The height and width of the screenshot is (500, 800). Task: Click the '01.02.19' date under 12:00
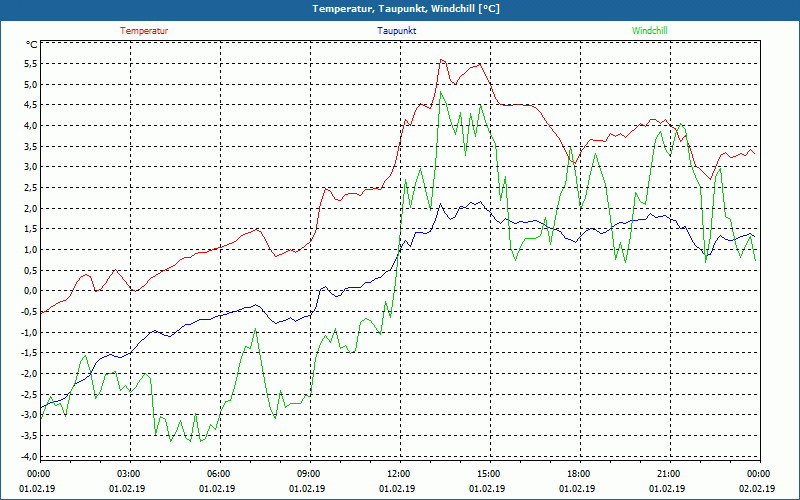click(397, 488)
